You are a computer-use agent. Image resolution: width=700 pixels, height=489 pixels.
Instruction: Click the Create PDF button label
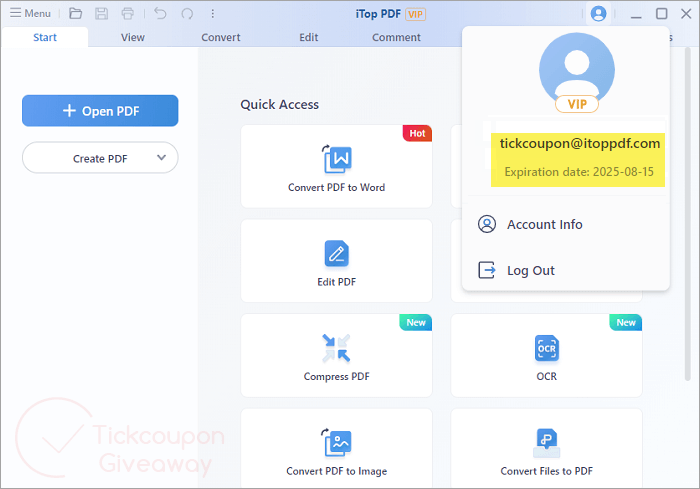click(100, 159)
